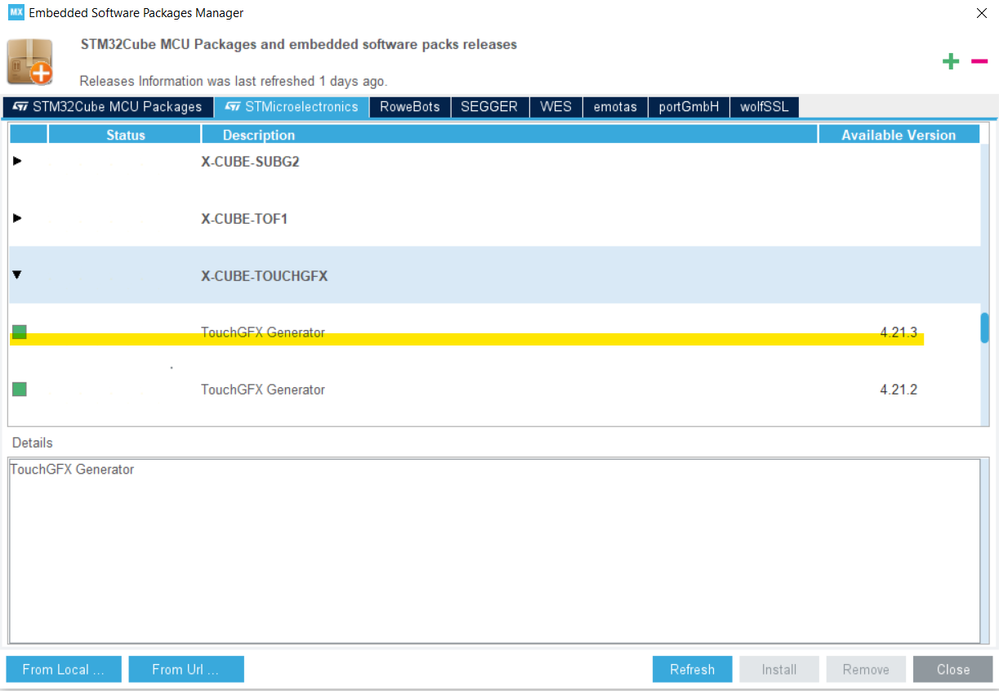Click the Remove button
Viewport: 999px width, 691px height.
click(x=866, y=669)
